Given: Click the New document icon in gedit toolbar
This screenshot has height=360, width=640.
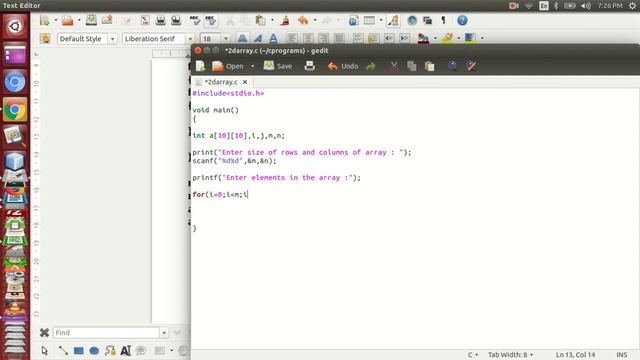Looking at the screenshot, I should pos(200,66).
